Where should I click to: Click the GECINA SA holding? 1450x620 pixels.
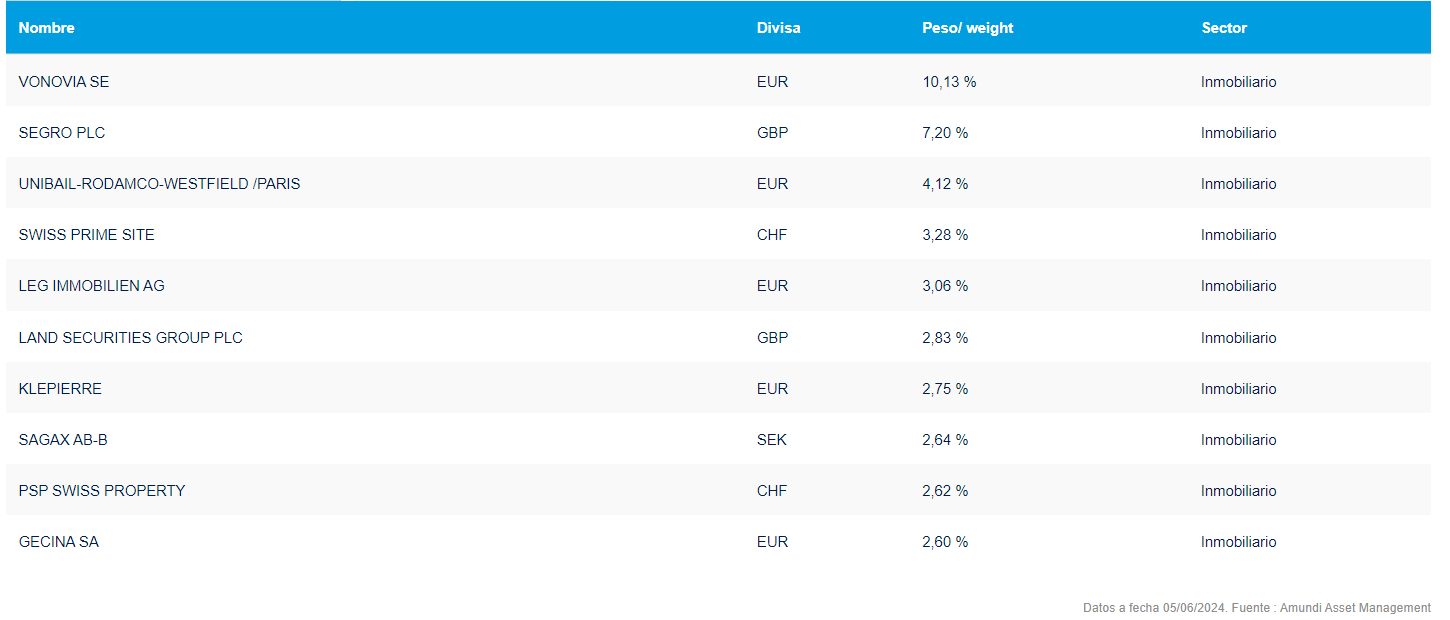[59, 542]
